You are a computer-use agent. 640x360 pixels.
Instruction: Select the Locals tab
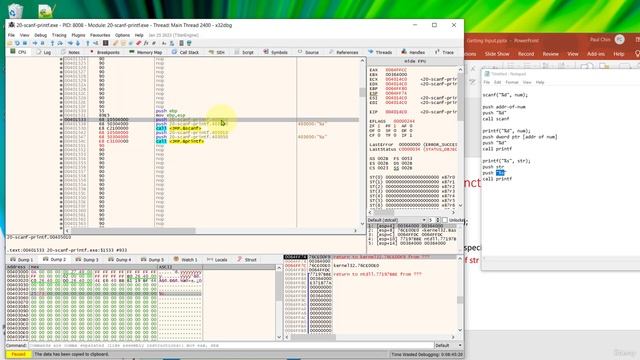[217, 260]
